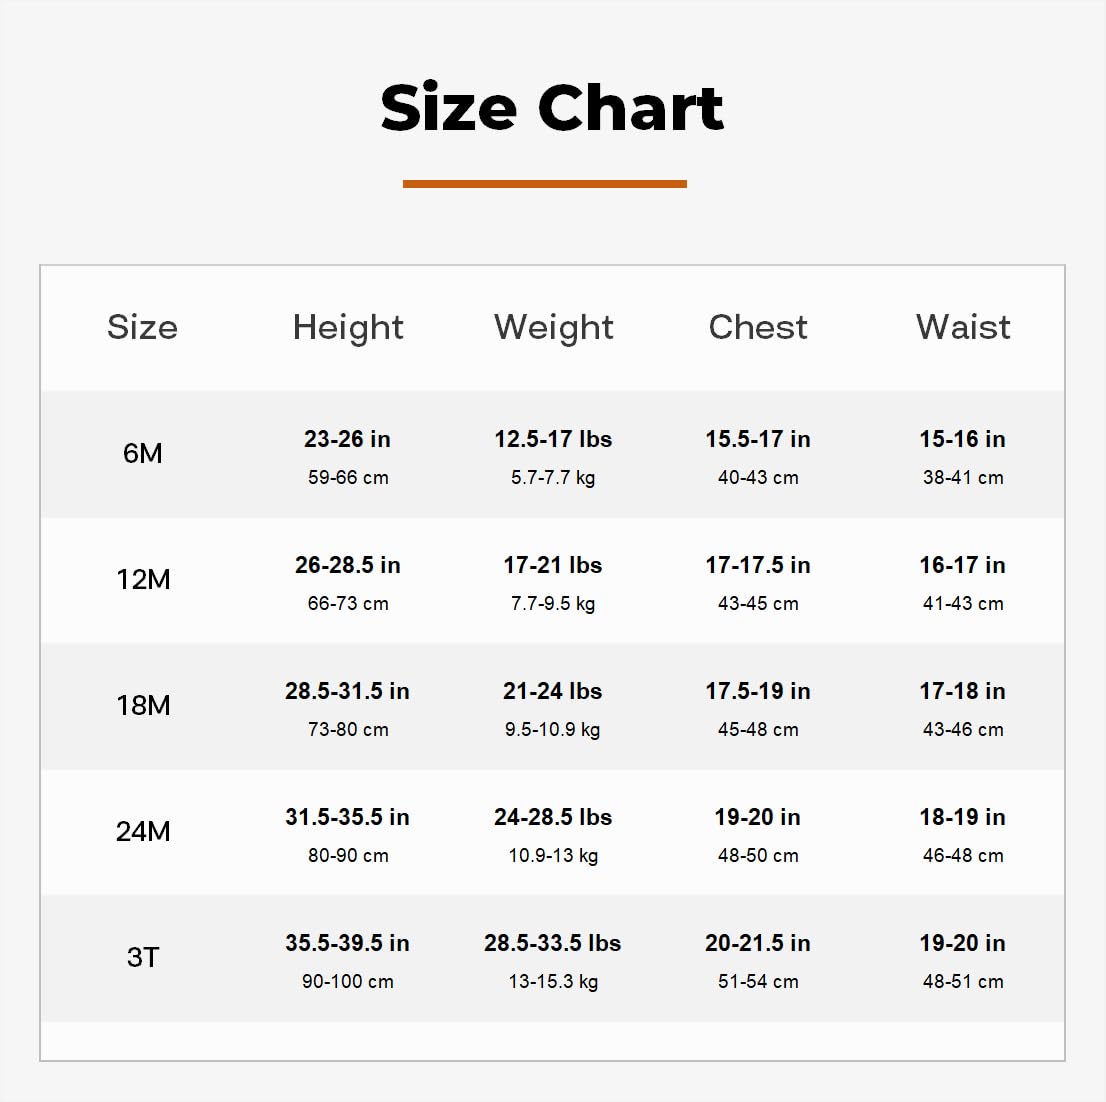Viewport: 1106px width, 1102px height.
Task: Click the 18M size row label
Action: [143, 705]
